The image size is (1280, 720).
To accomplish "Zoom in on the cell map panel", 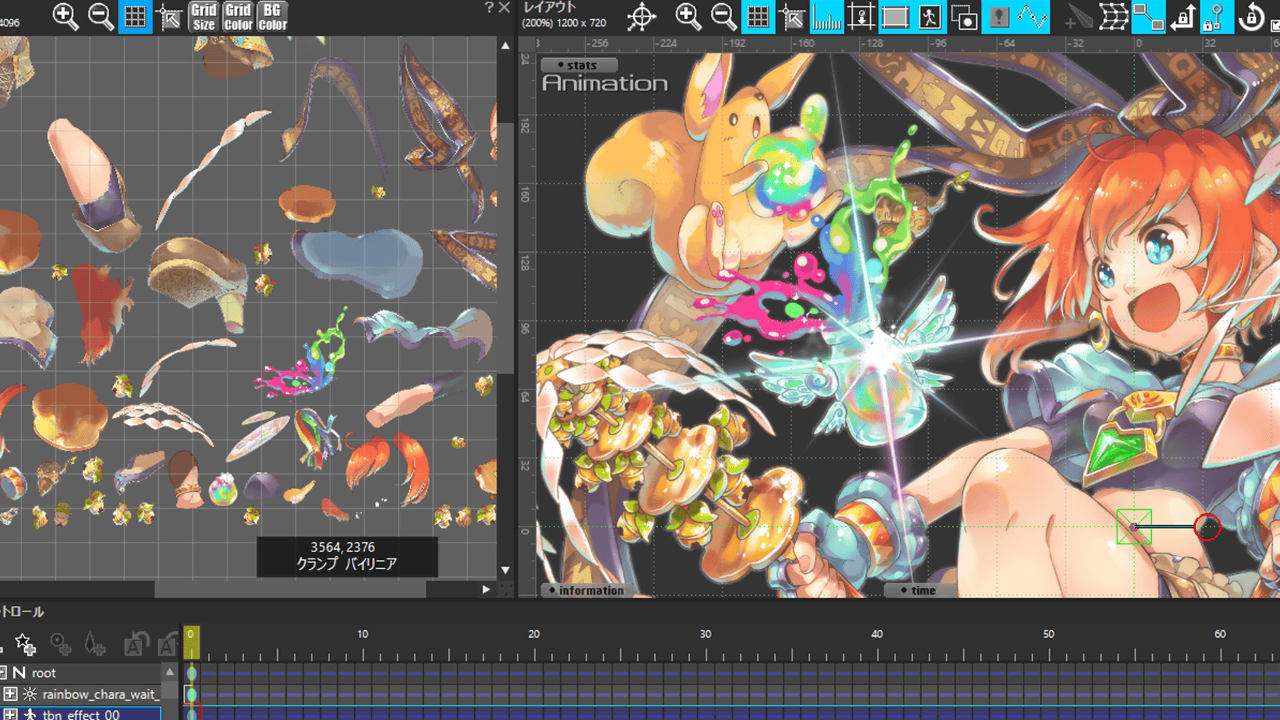I will click(x=66, y=16).
